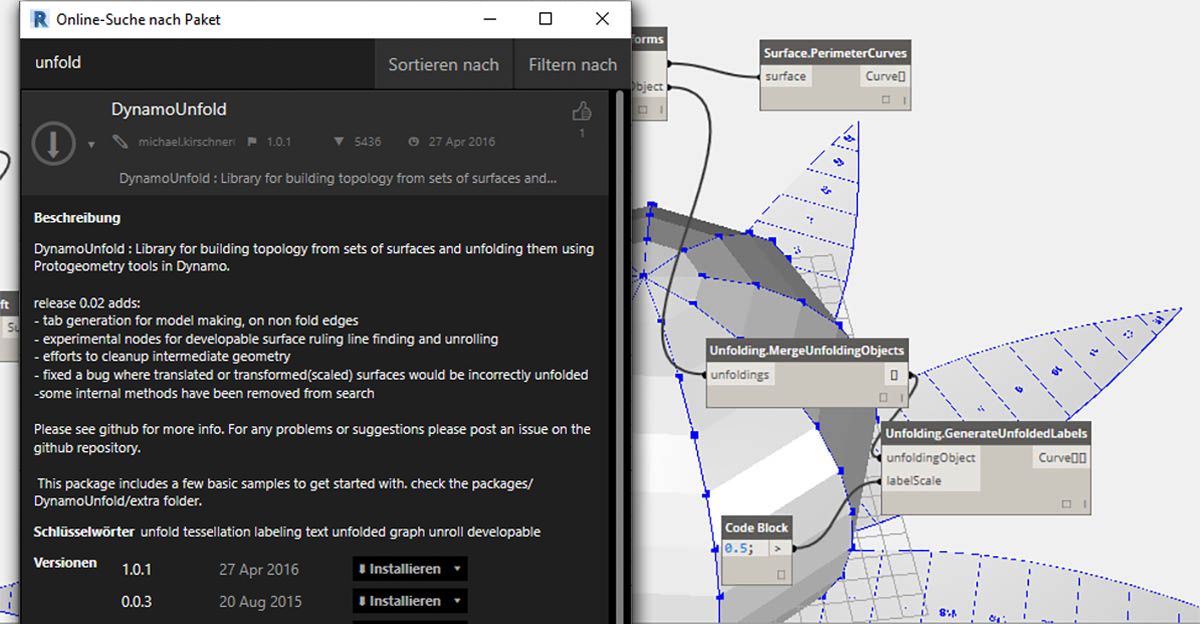Viewport: 1200px width, 624px height.
Task: Open the Filtern nach menu
Action: 572,64
